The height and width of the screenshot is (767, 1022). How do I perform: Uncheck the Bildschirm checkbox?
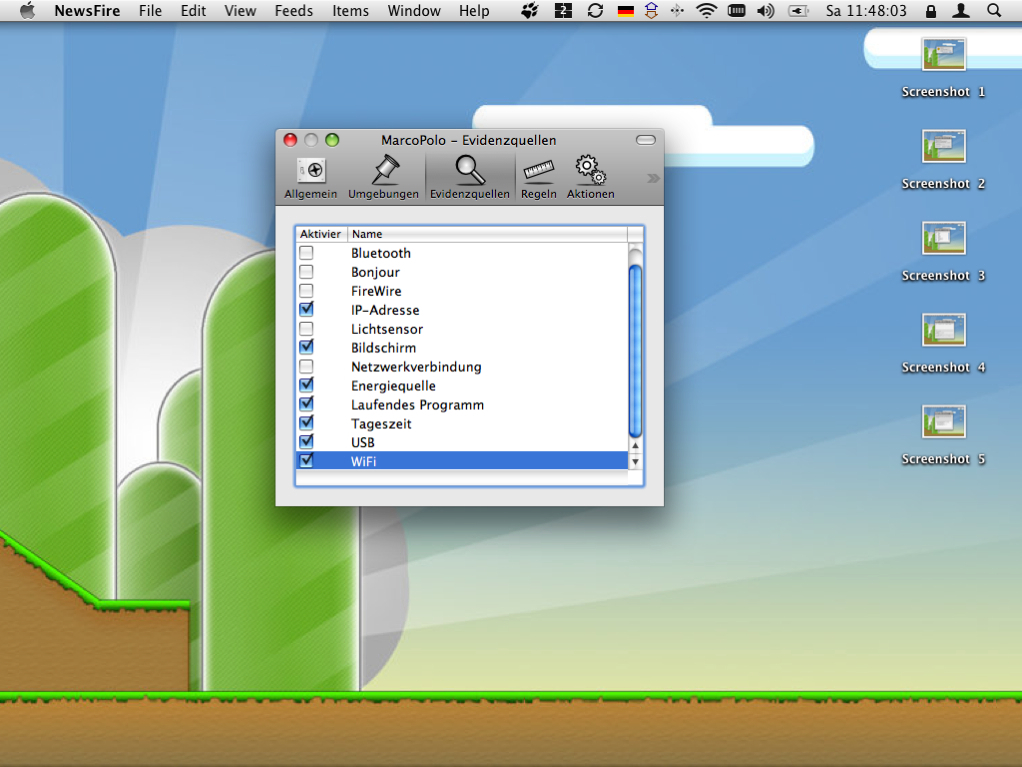tap(306, 347)
